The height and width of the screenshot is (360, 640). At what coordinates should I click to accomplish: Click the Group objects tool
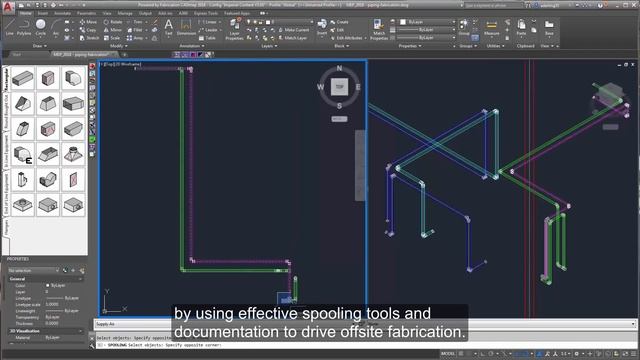click(464, 27)
